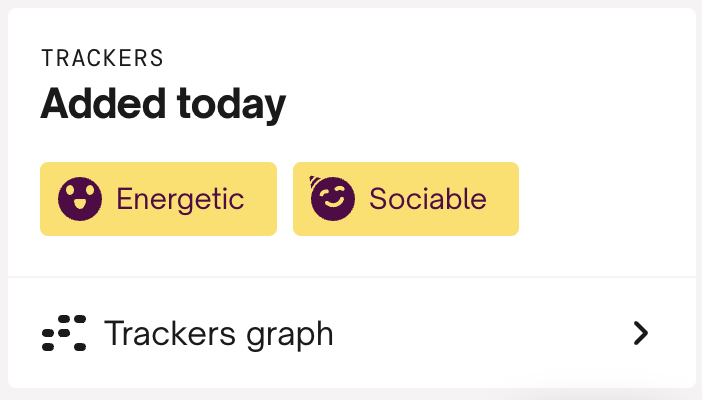702x400 pixels.
Task: Open Trackers graph using the right chevron
Action: 641,333
